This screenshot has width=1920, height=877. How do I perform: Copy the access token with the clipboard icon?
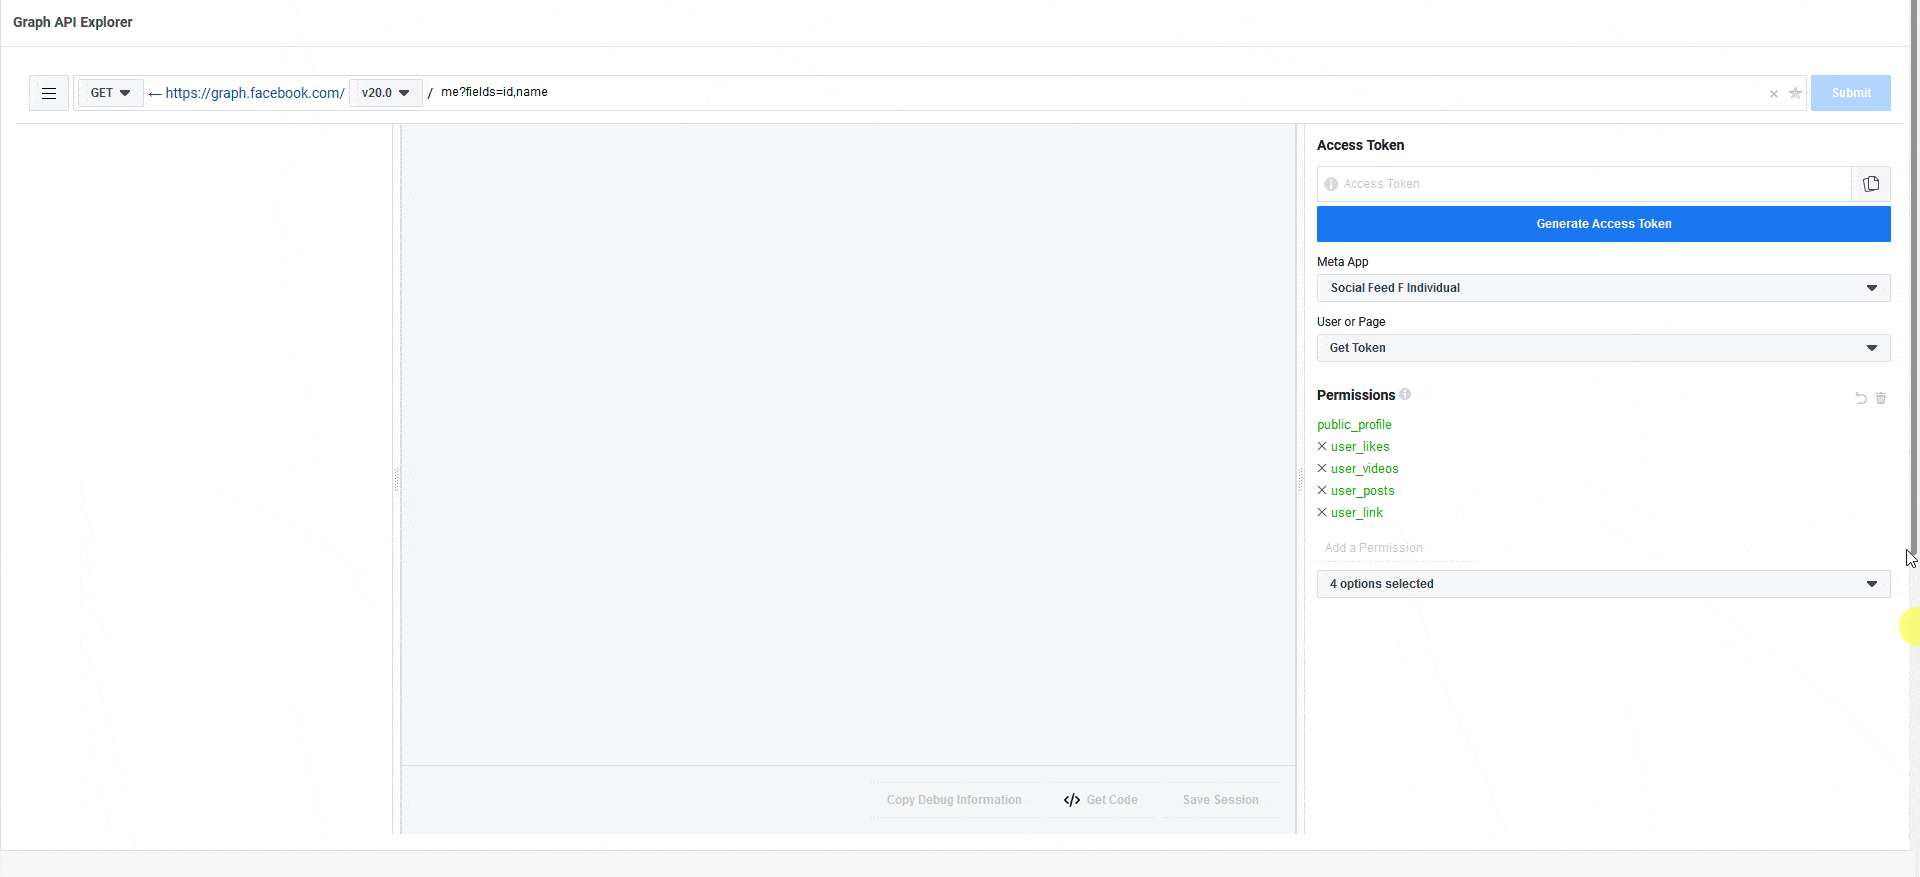coord(1871,184)
